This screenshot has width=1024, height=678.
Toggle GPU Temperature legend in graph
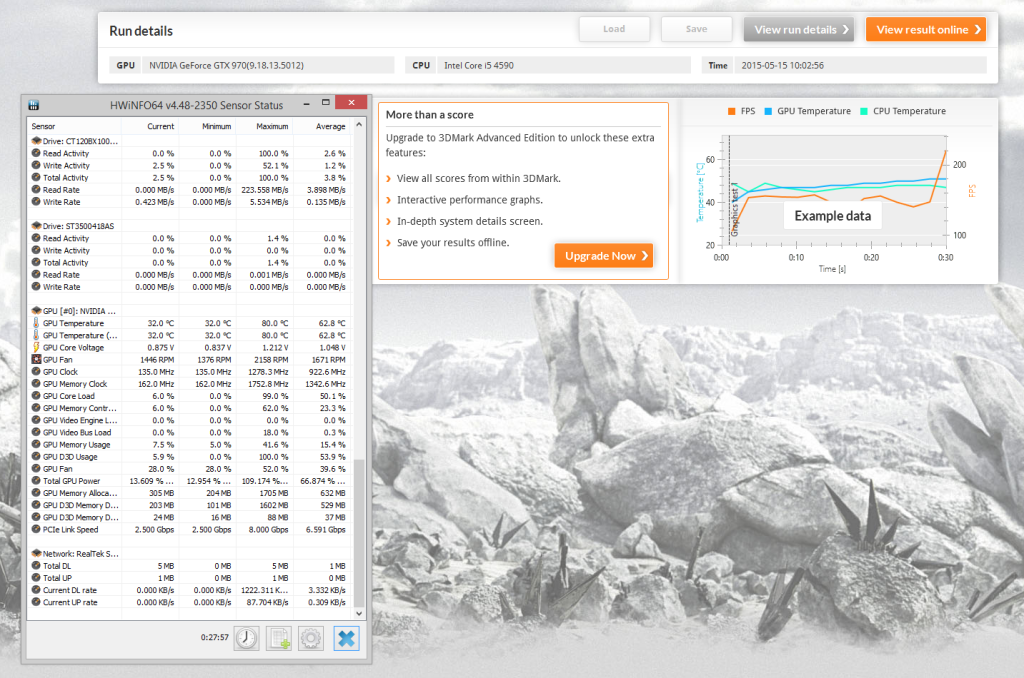(808, 111)
